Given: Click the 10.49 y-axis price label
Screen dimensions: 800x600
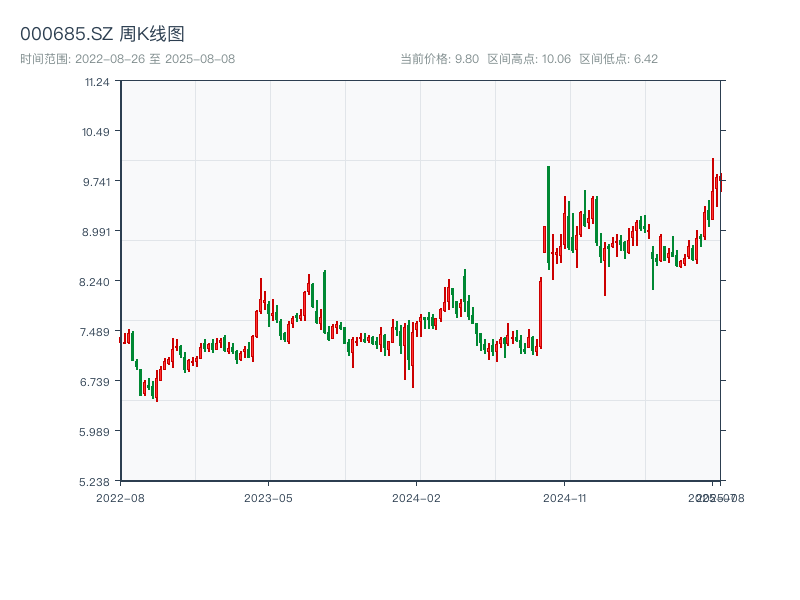Looking at the screenshot, I should [97, 132].
